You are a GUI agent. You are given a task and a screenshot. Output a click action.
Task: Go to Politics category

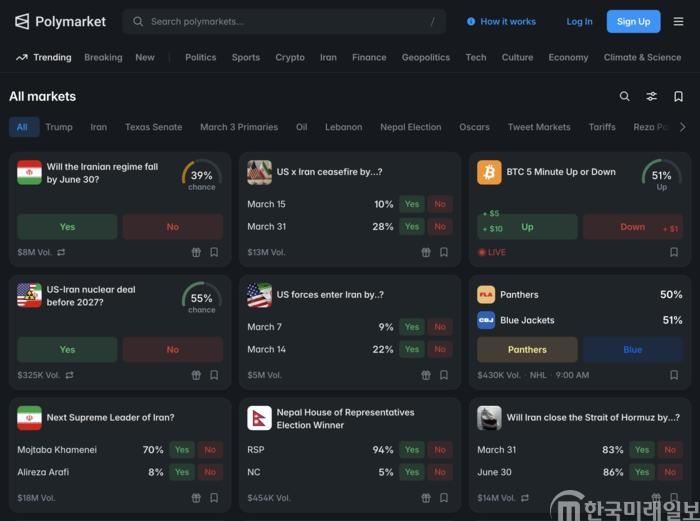[201, 58]
